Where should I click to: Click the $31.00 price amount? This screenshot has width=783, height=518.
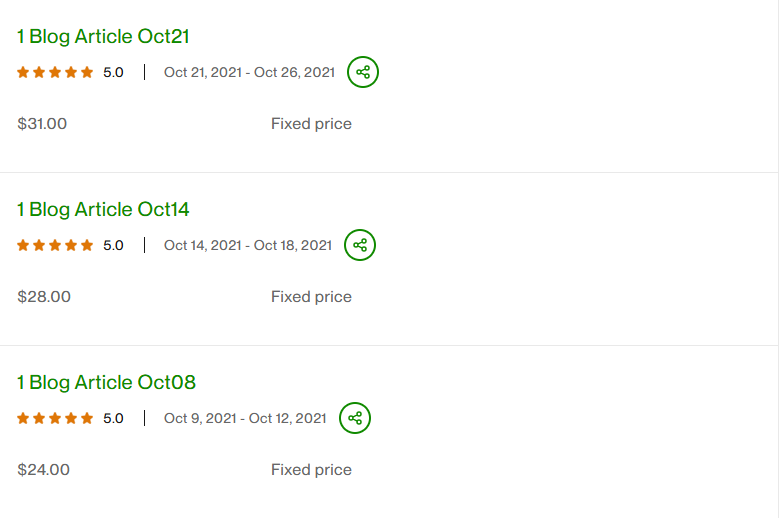(43, 124)
